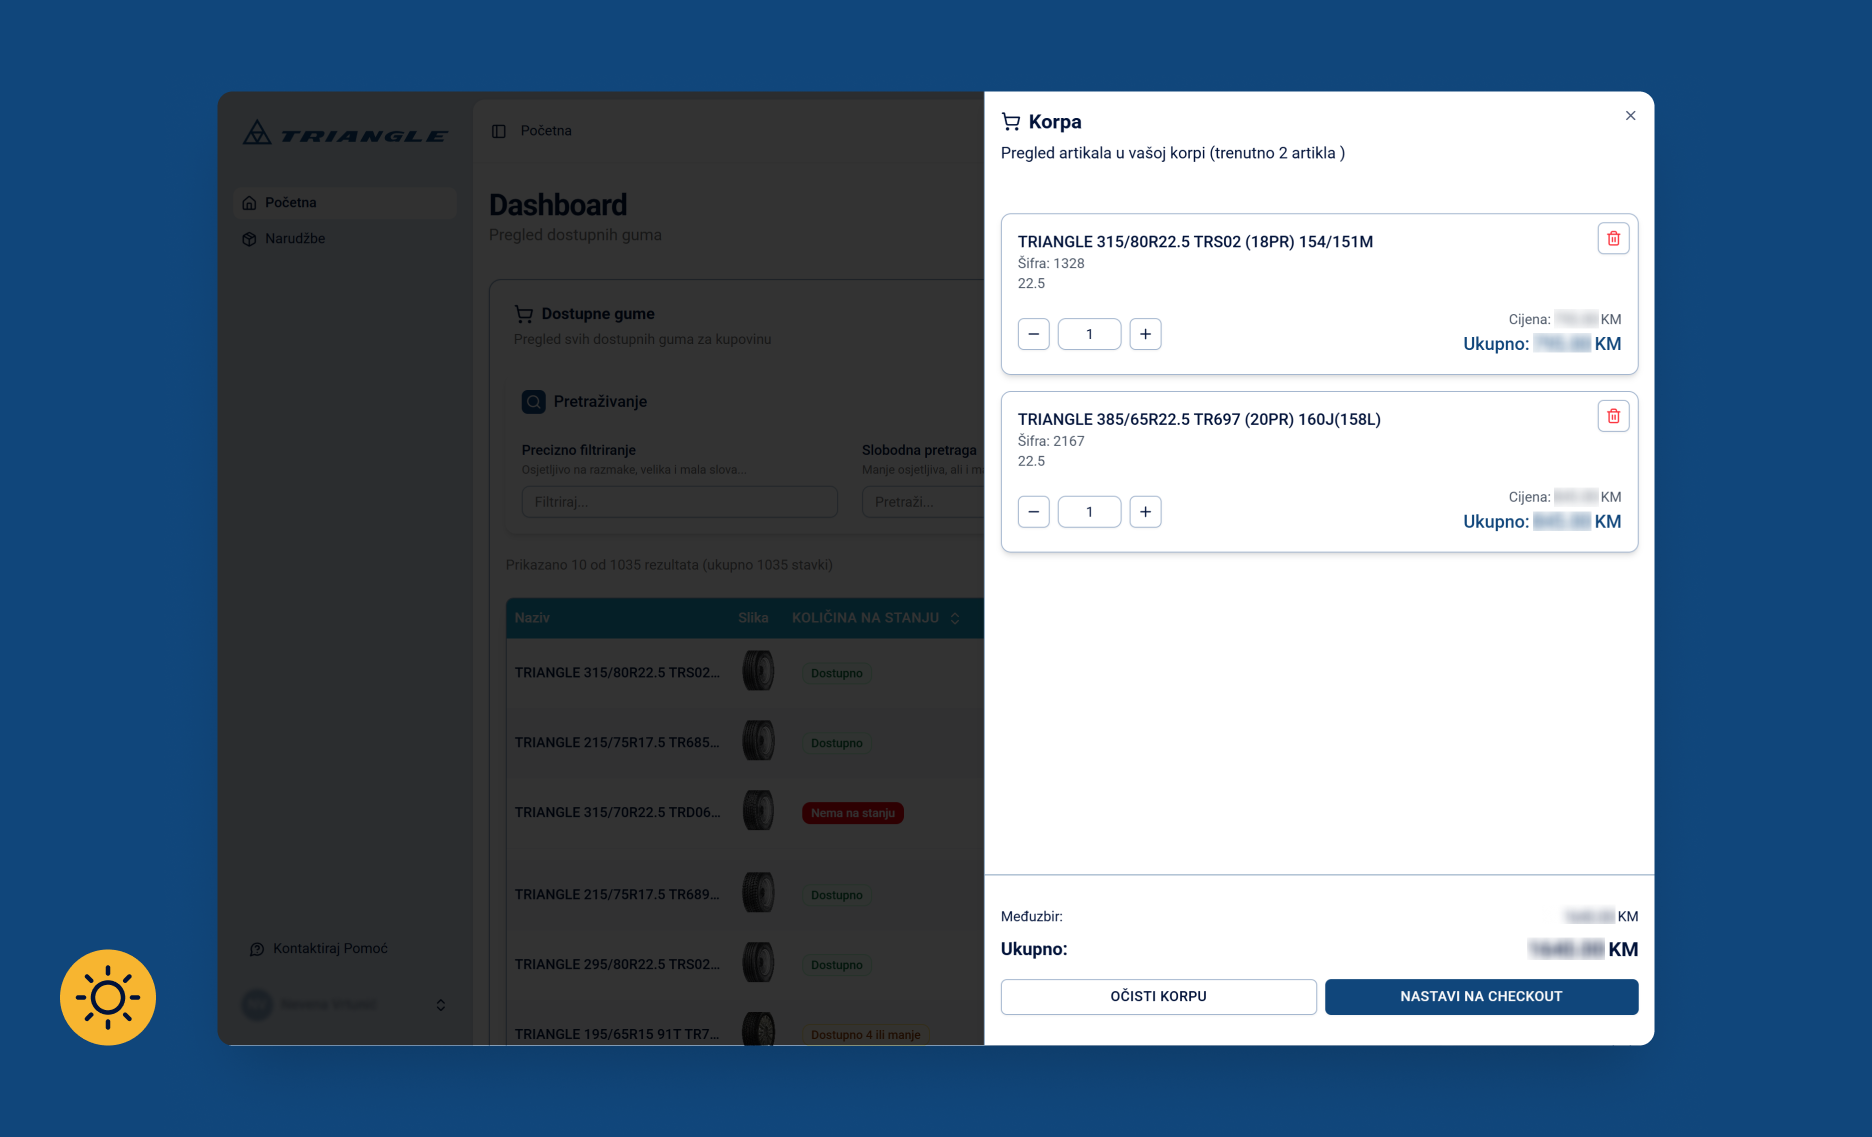Click the Šifra: 1328 text
1872x1137 pixels.
1051,264
